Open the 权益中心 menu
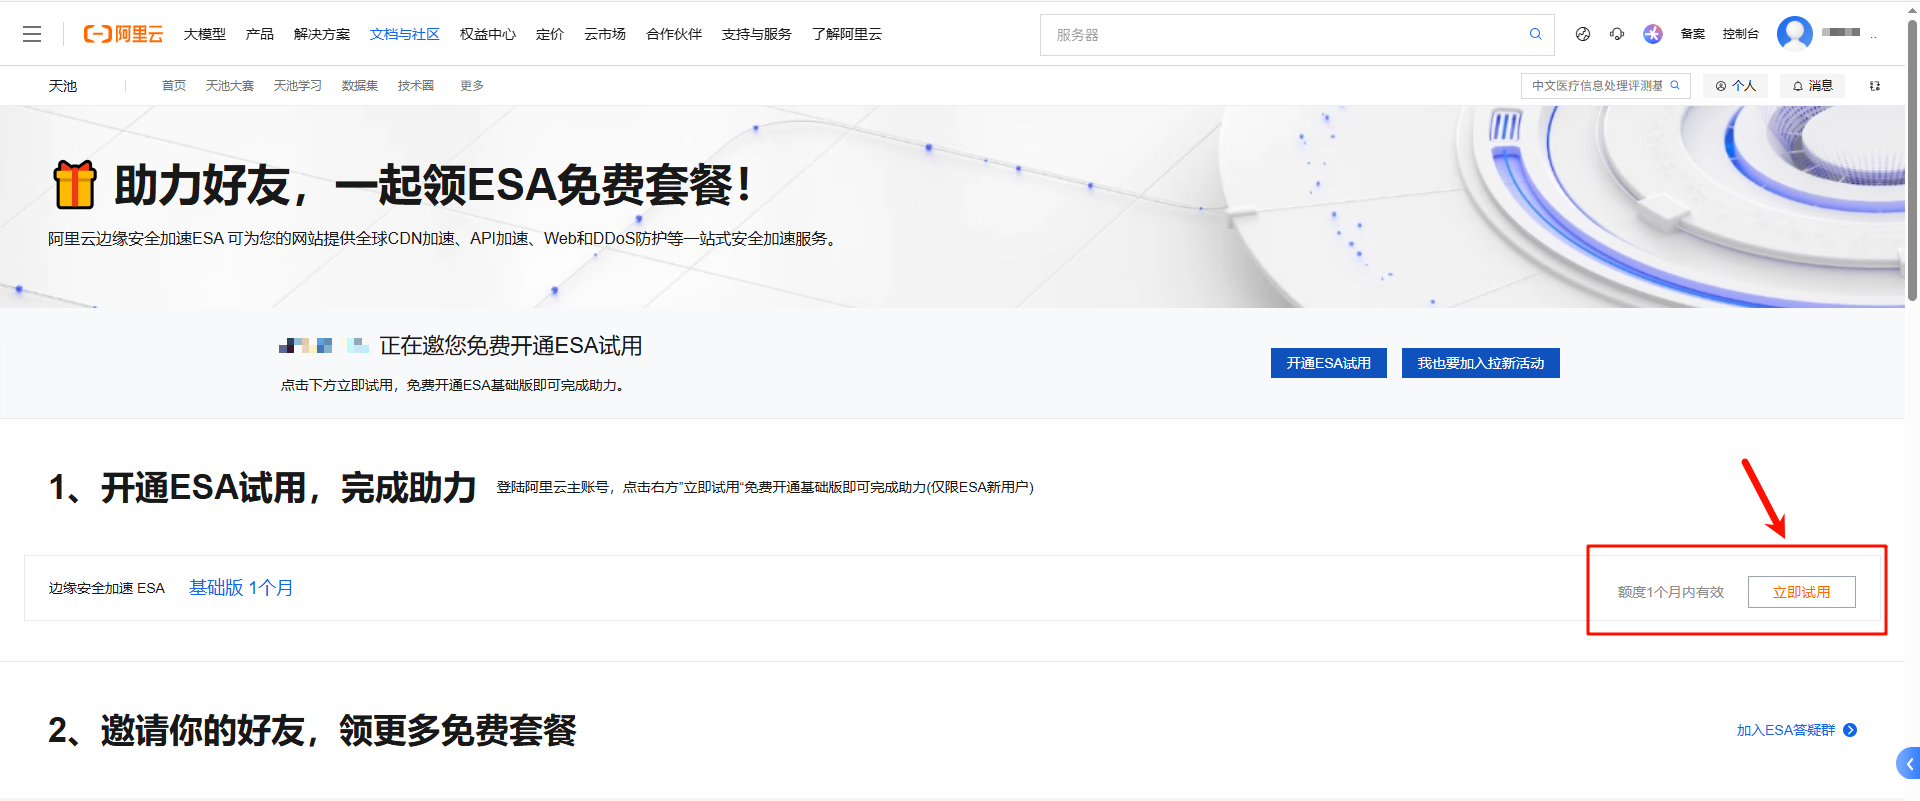1920x801 pixels. [x=488, y=34]
